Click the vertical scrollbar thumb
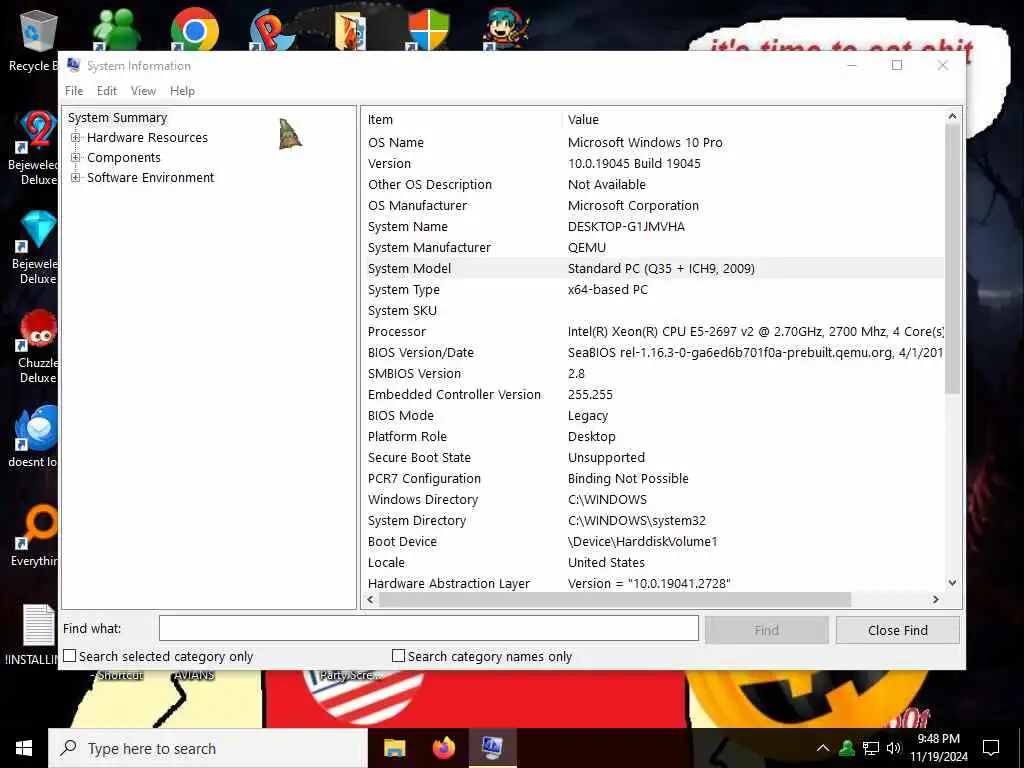Viewport: 1024px width, 768px height. point(952,259)
